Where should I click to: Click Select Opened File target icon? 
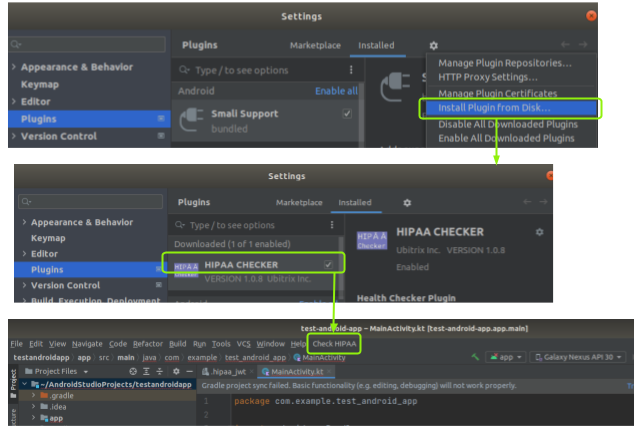click(133, 371)
